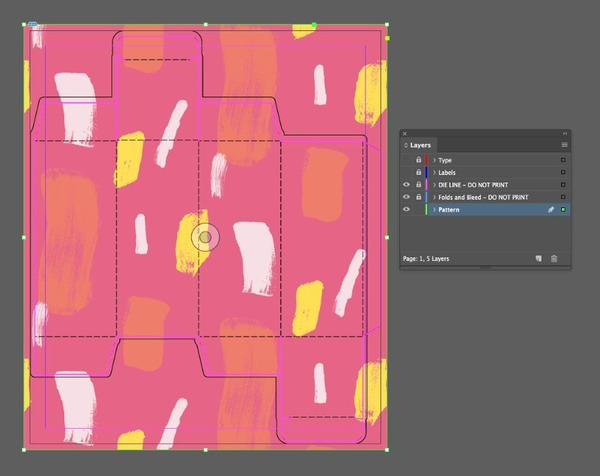Click the center content grabber on canvas
Image resolution: width=600 pixels, height=476 pixels.
(205, 238)
